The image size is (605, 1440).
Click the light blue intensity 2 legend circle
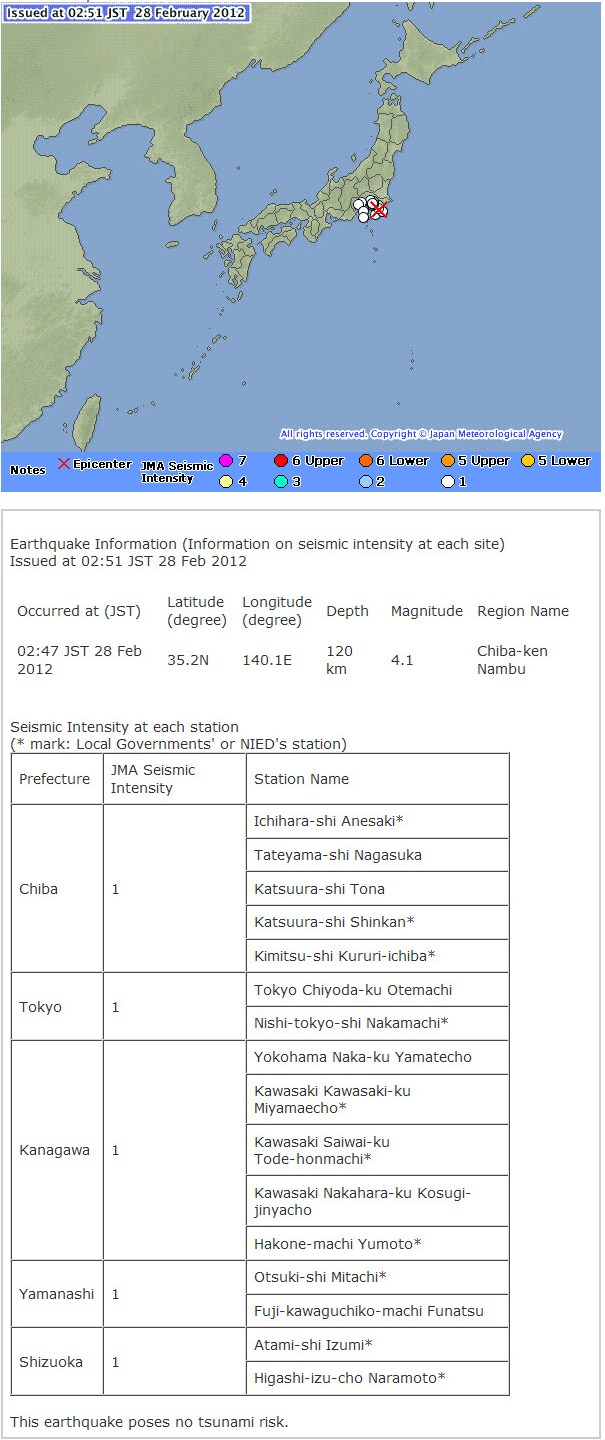(366, 481)
